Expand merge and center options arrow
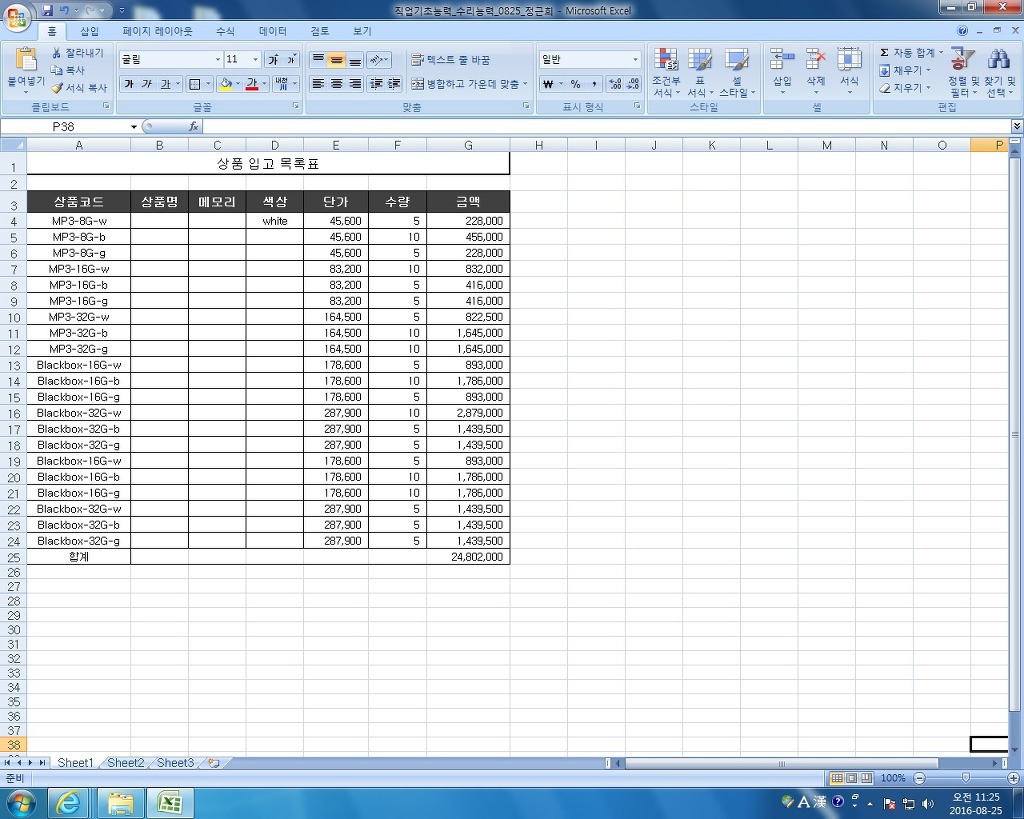 click(525, 84)
